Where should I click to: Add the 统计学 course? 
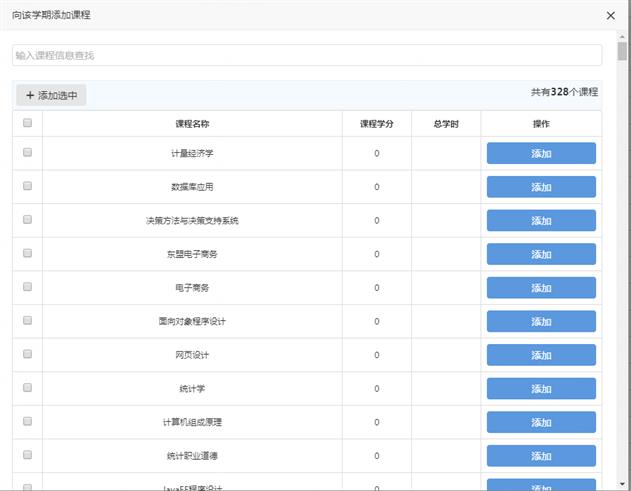pos(541,388)
